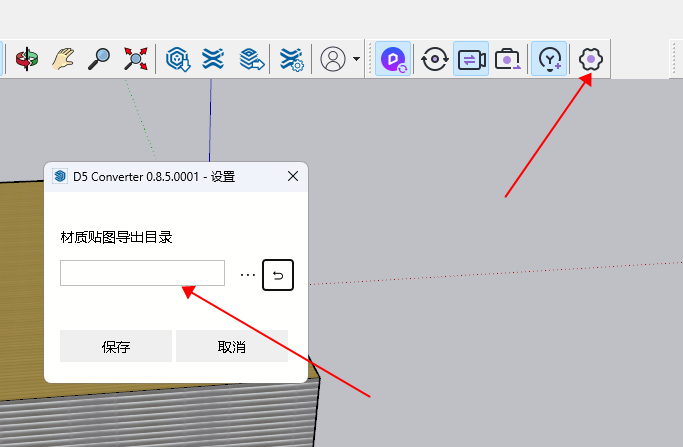The height and width of the screenshot is (447, 683).
Task: Open the Extension Warehouse icon
Action: (x=213, y=59)
